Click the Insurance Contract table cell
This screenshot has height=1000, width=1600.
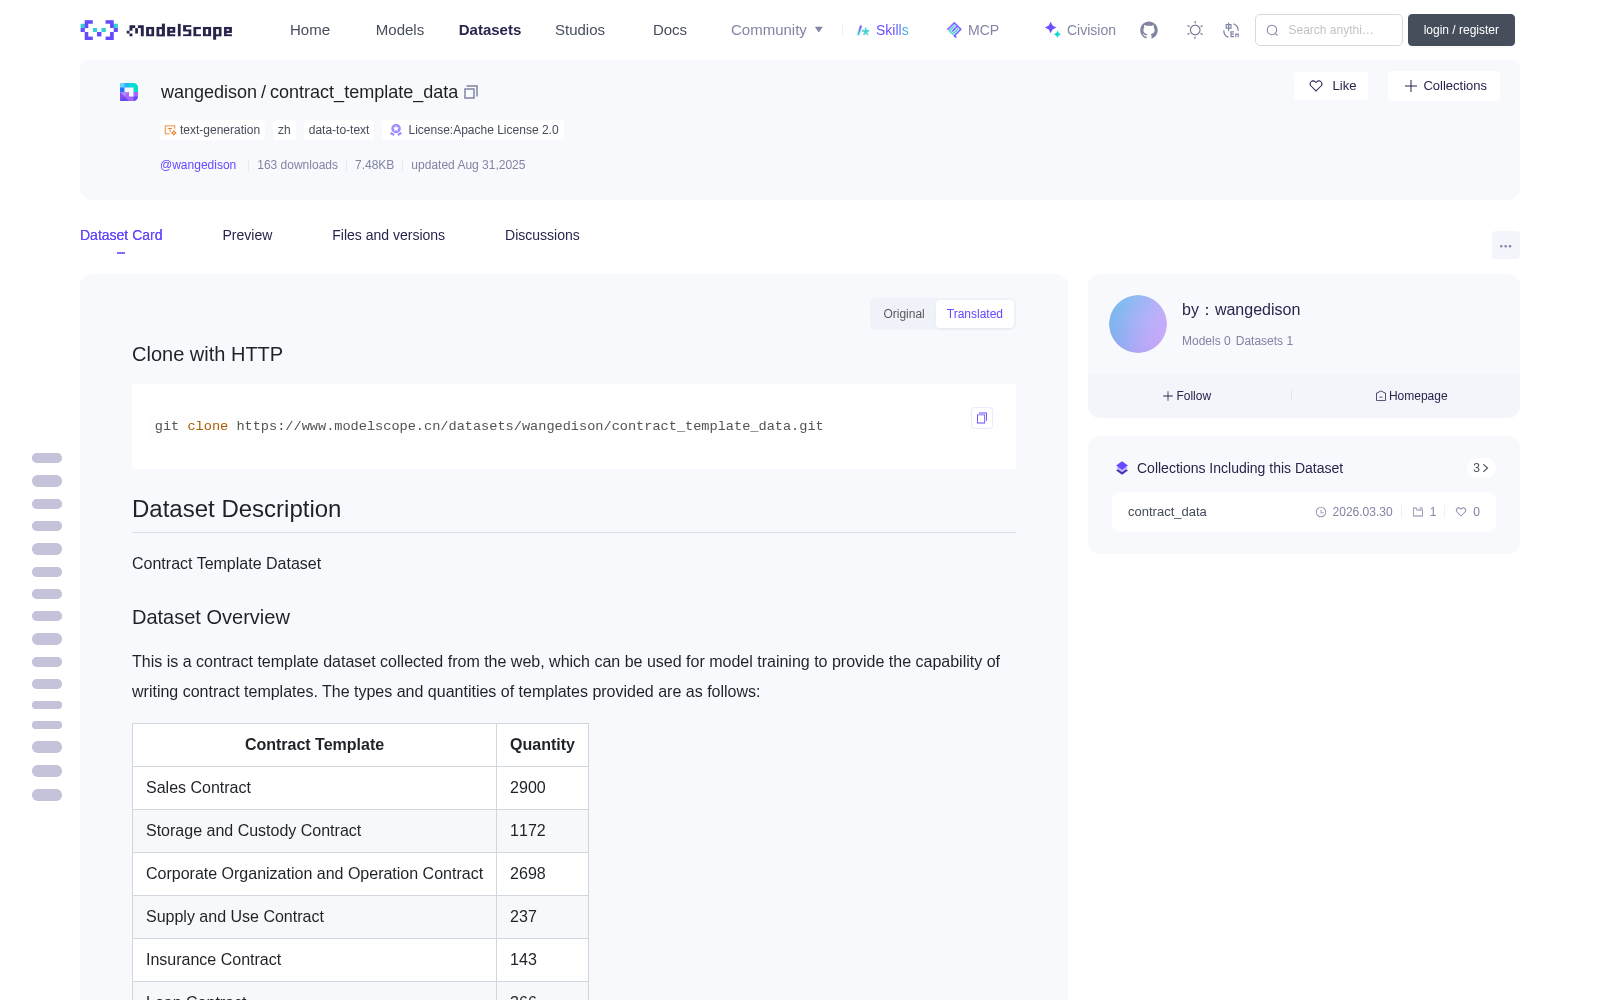[315, 960]
